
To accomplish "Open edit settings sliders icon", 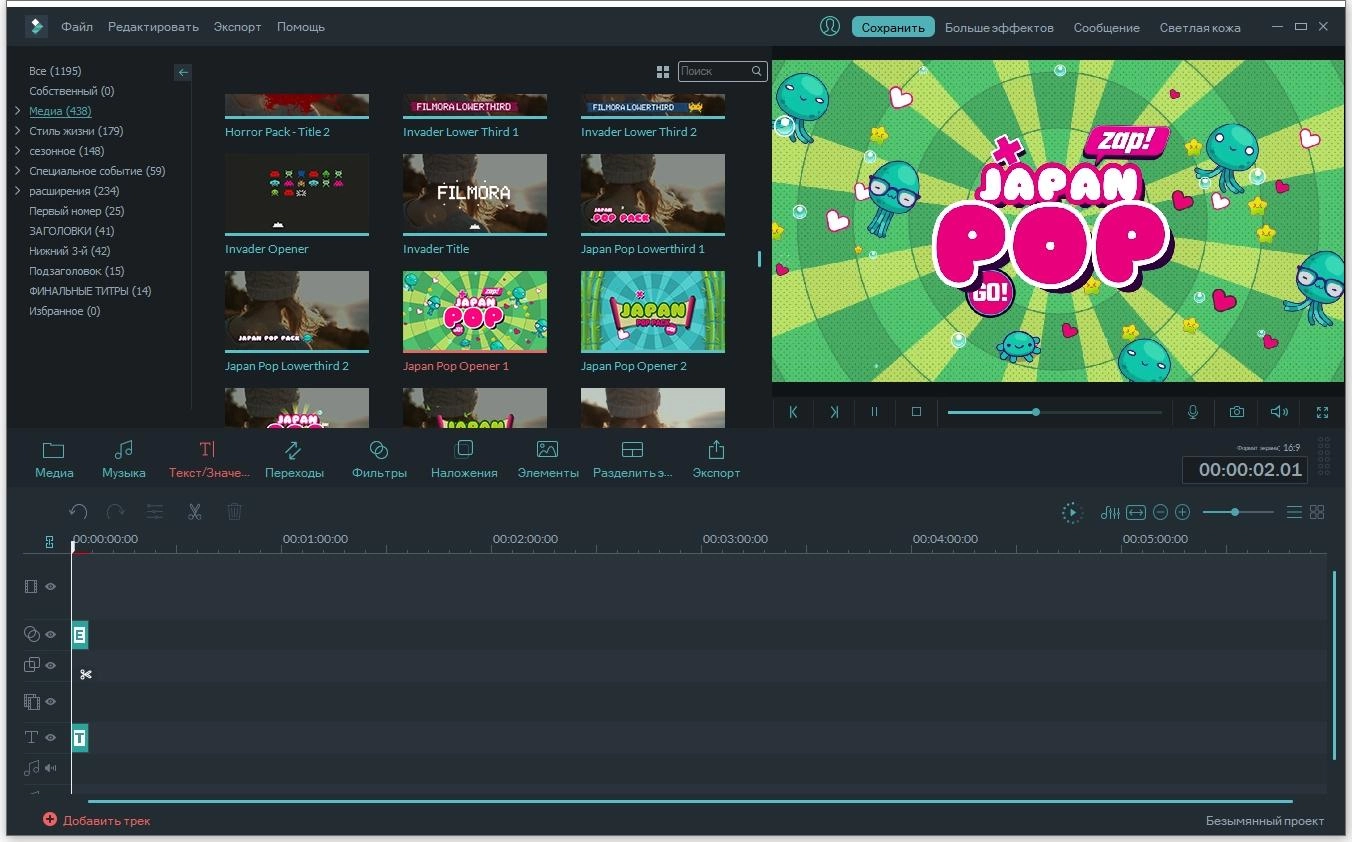I will point(155,511).
